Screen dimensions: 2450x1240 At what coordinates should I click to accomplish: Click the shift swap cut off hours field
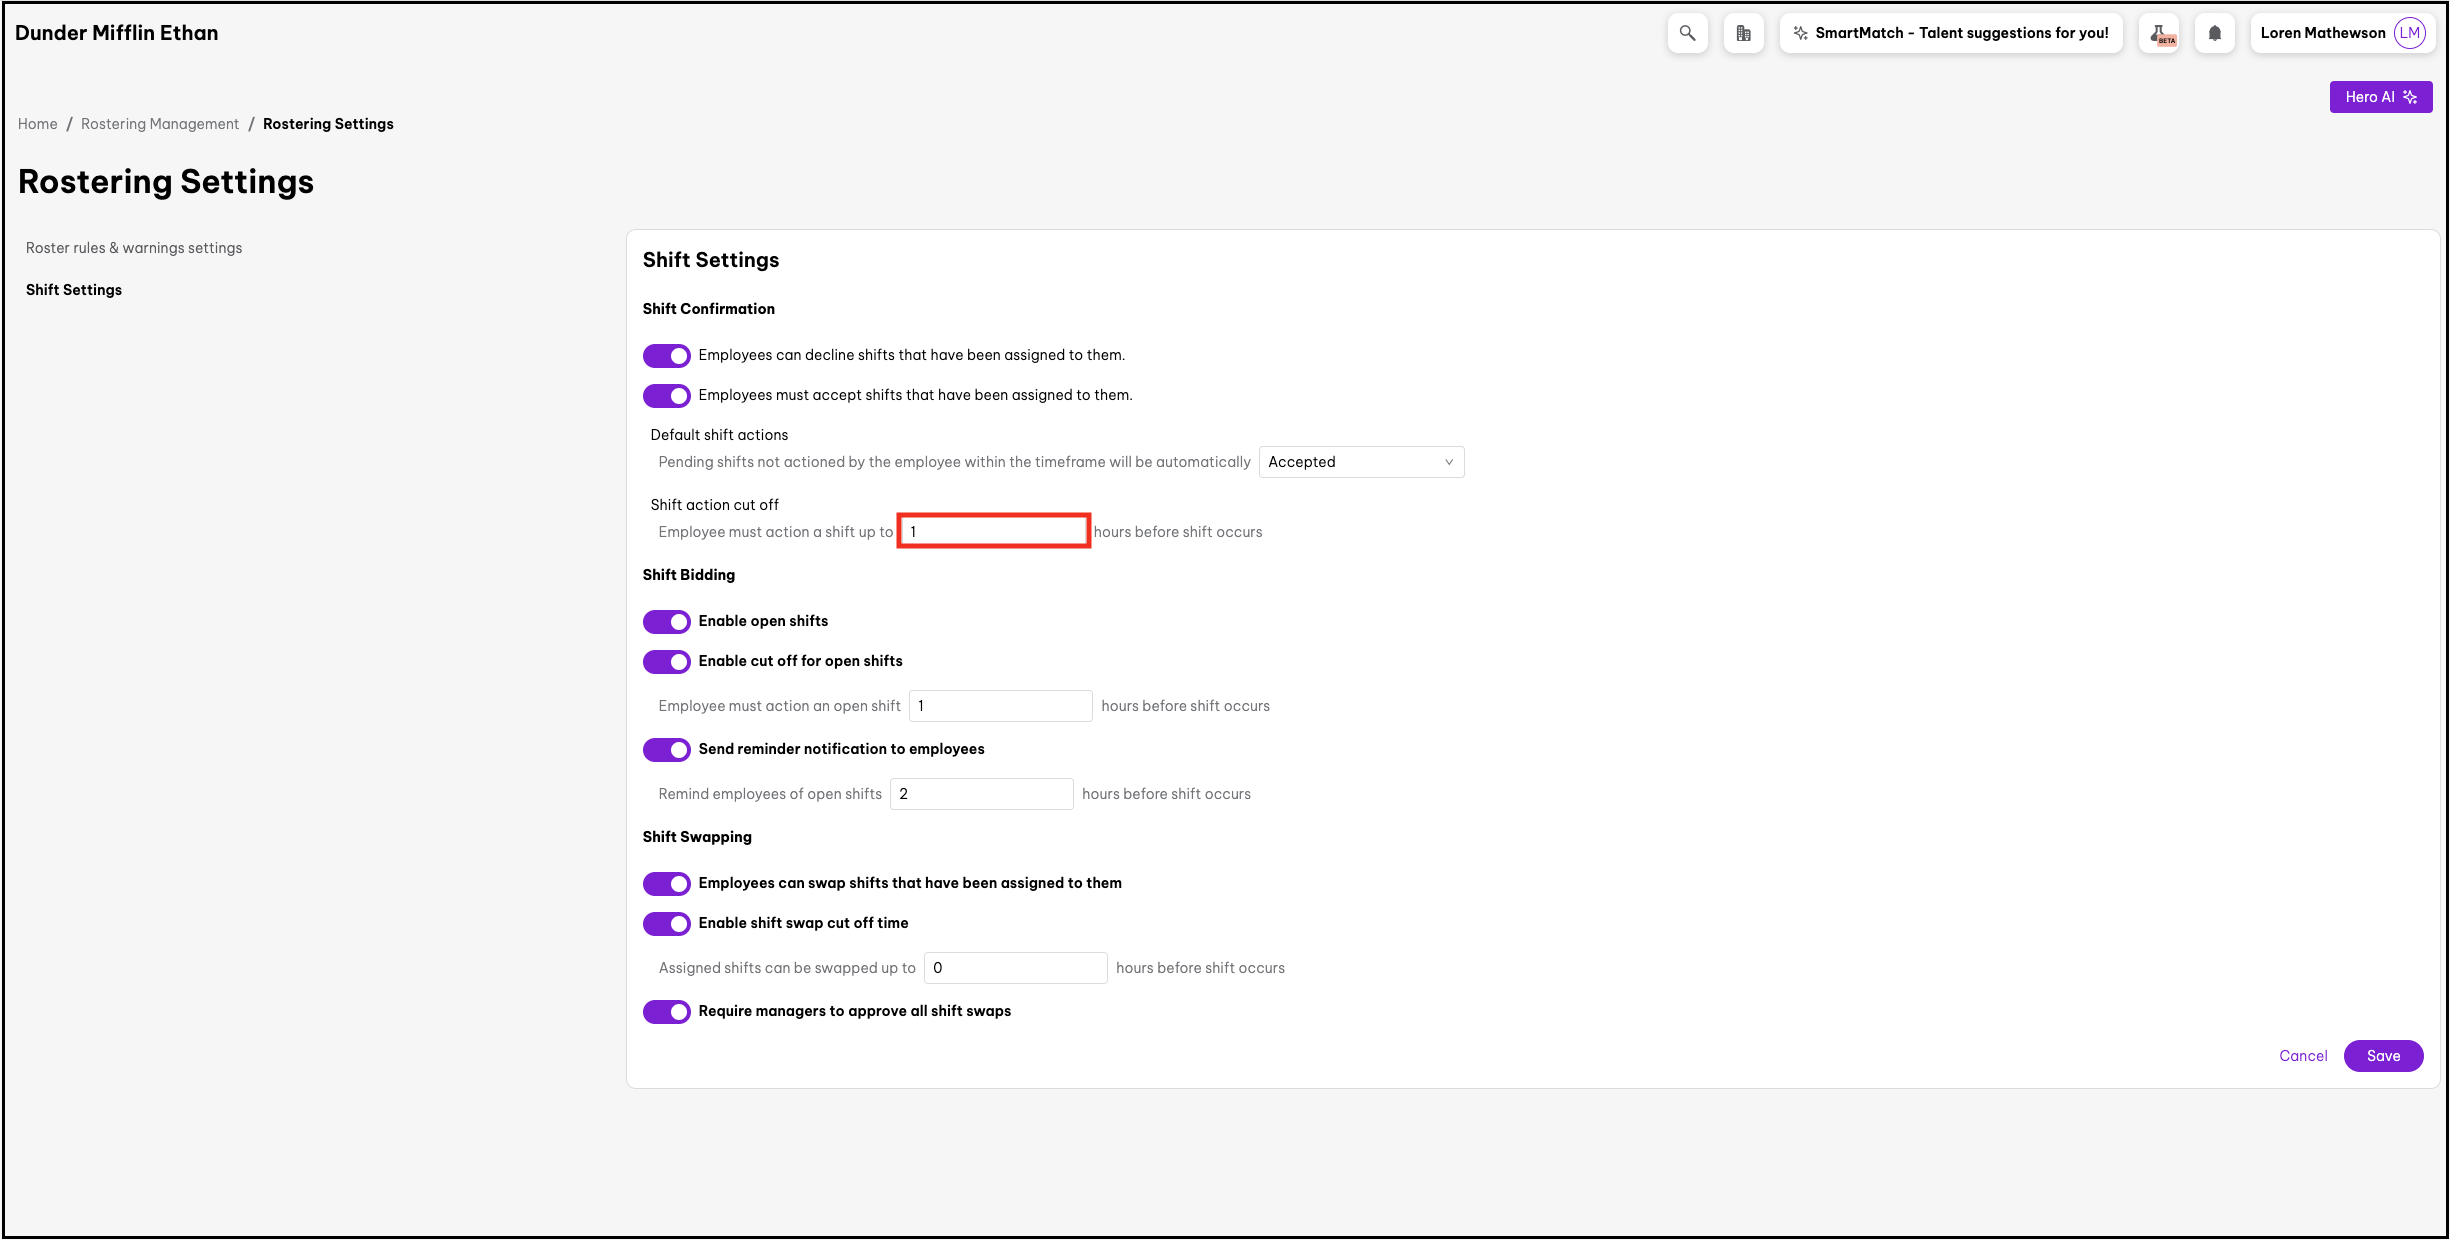coord(1015,968)
